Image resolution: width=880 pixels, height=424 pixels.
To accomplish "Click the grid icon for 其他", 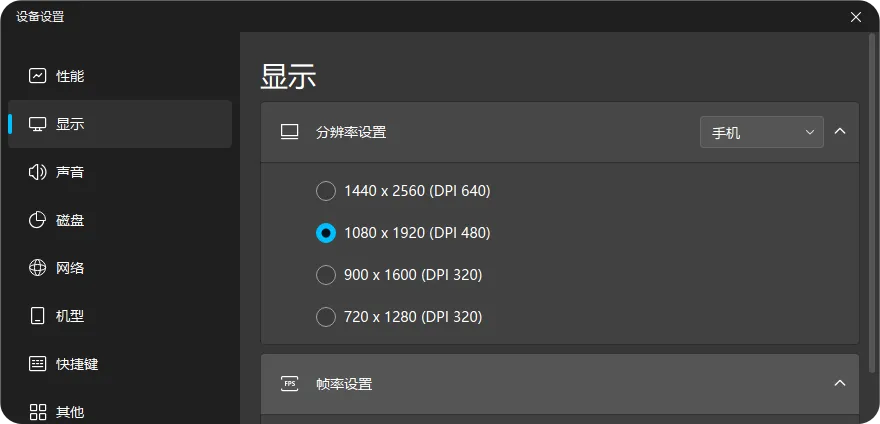I will (x=38, y=412).
